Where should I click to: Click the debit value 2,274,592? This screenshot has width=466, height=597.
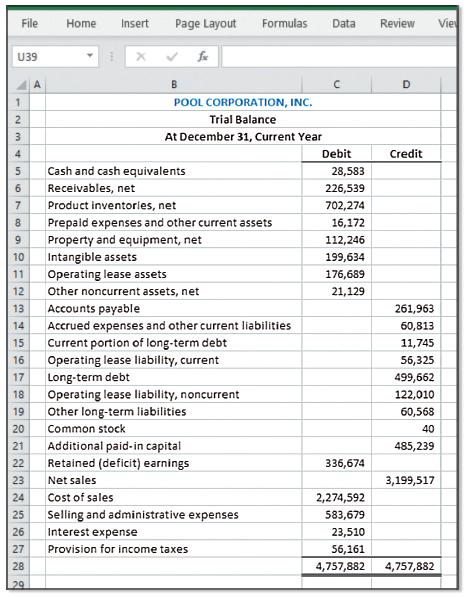(x=340, y=497)
